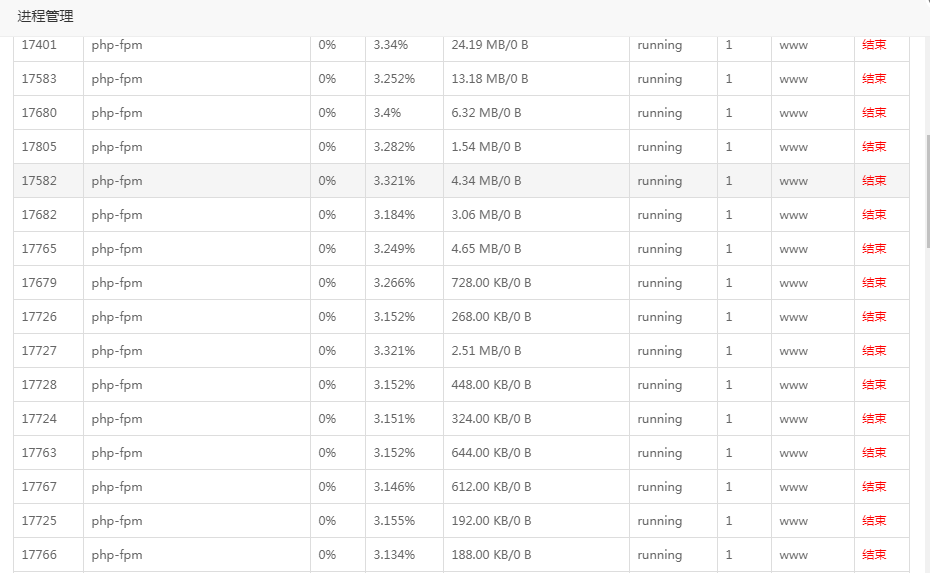
Task: Kill process 17727 via 结束
Action: [874, 351]
